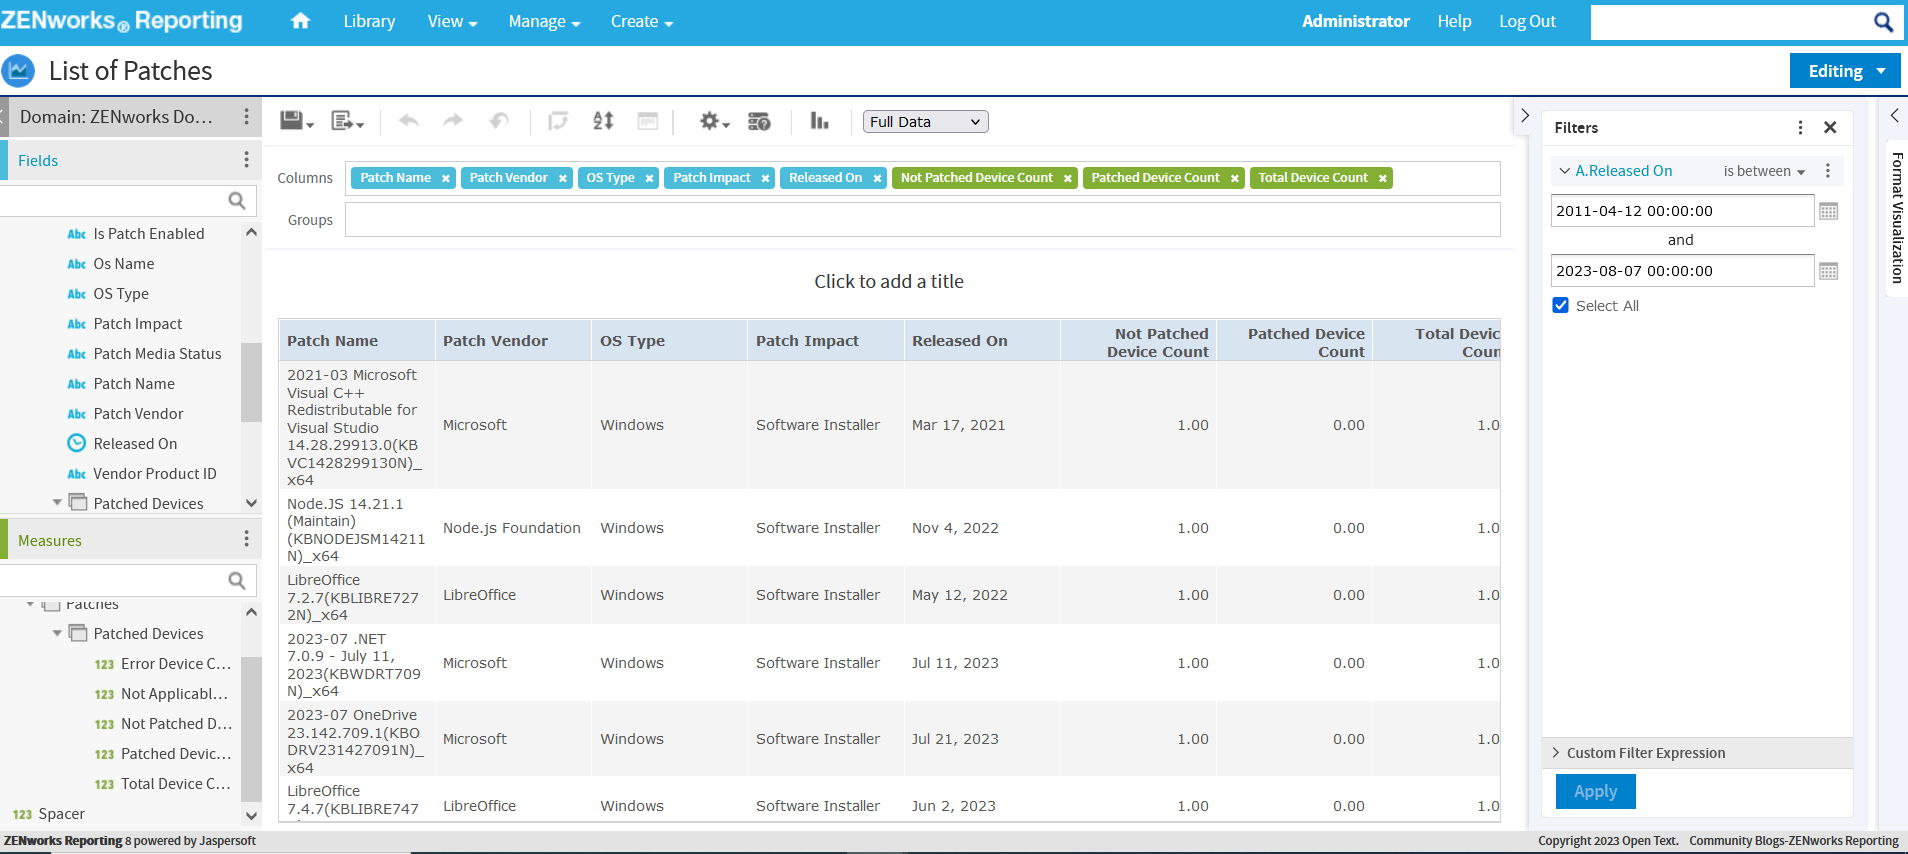Expand the Format Visualization panel arrow
Viewport: 1908px width, 854px height.
[1894, 116]
